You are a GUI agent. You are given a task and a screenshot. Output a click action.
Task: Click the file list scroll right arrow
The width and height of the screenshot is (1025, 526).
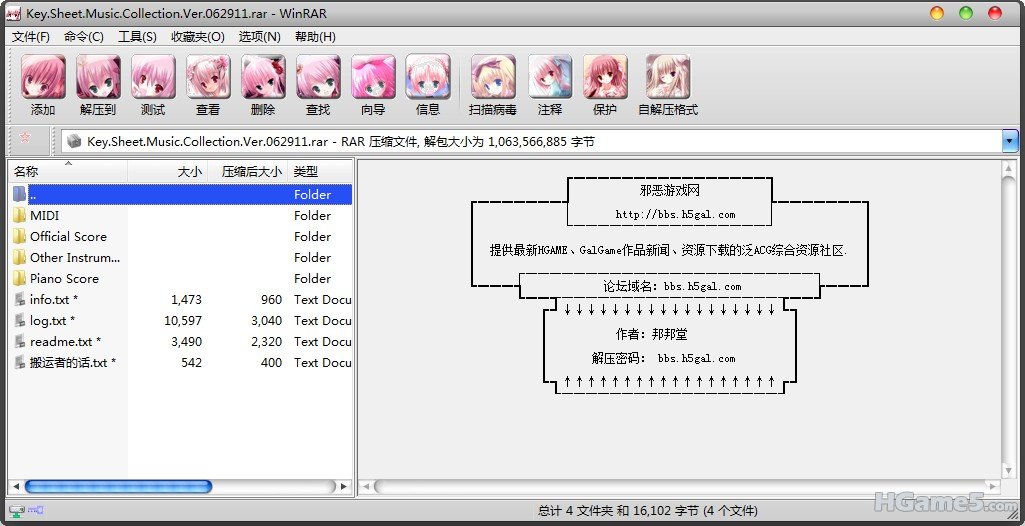click(x=344, y=486)
